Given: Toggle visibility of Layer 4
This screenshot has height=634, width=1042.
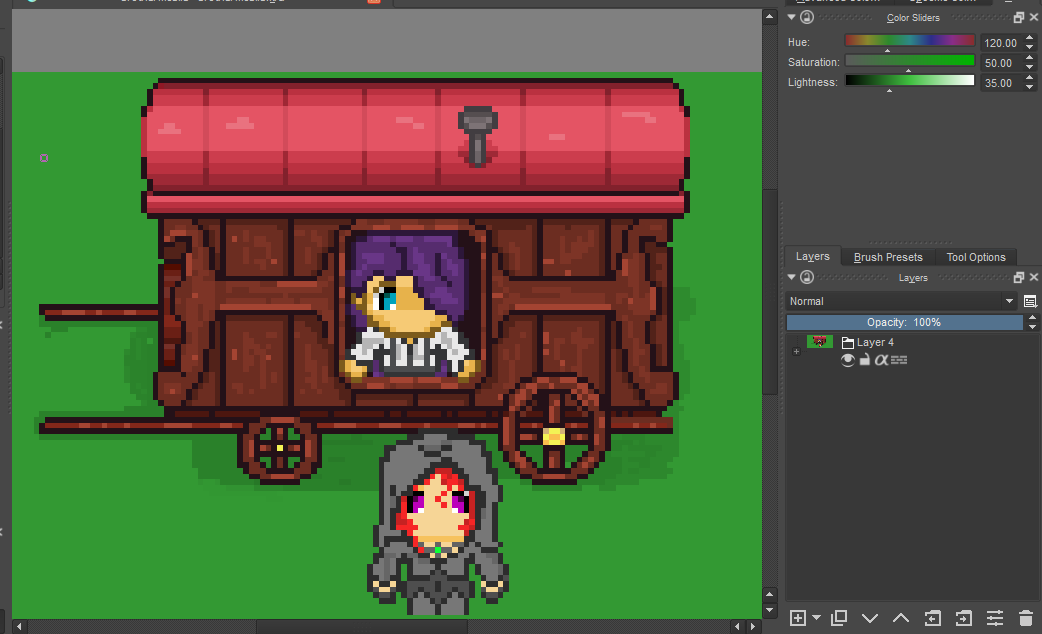Looking at the screenshot, I should click(847, 360).
